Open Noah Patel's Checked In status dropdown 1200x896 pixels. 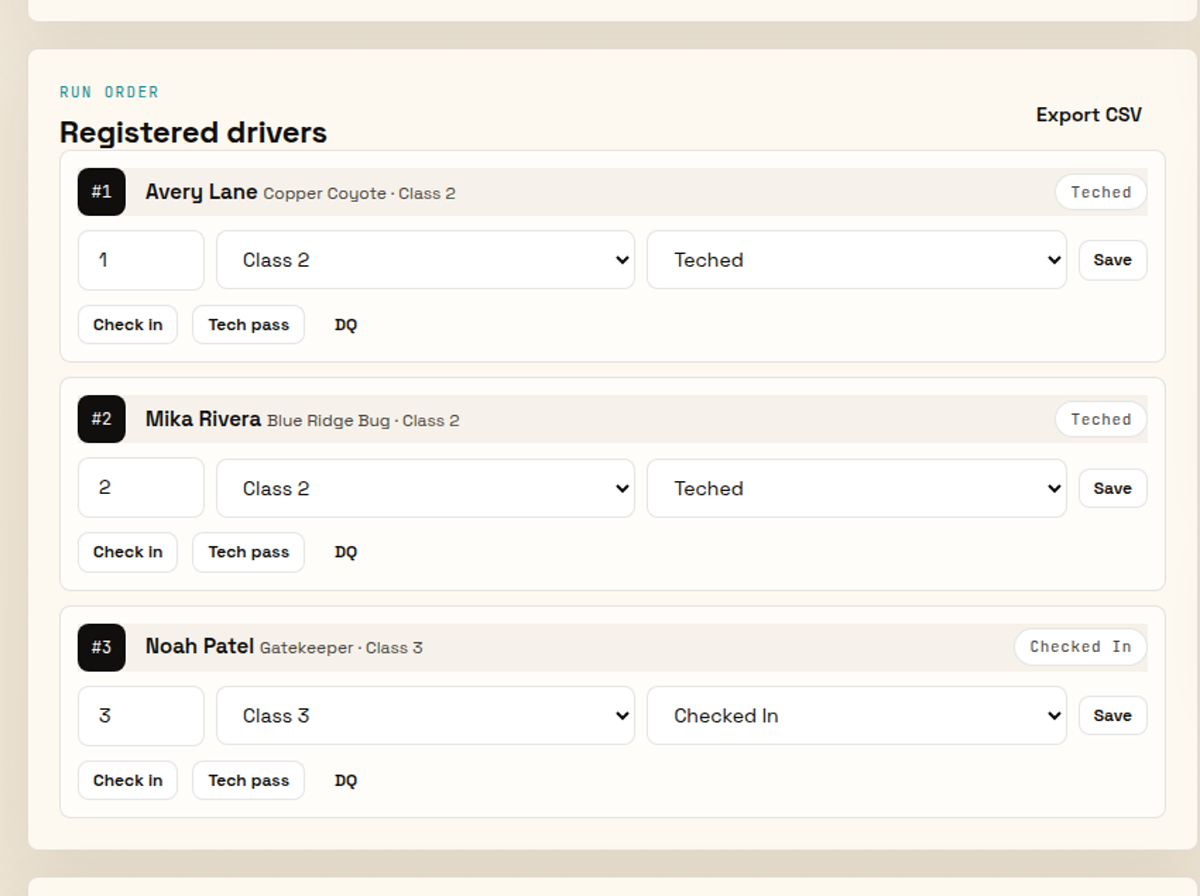857,716
